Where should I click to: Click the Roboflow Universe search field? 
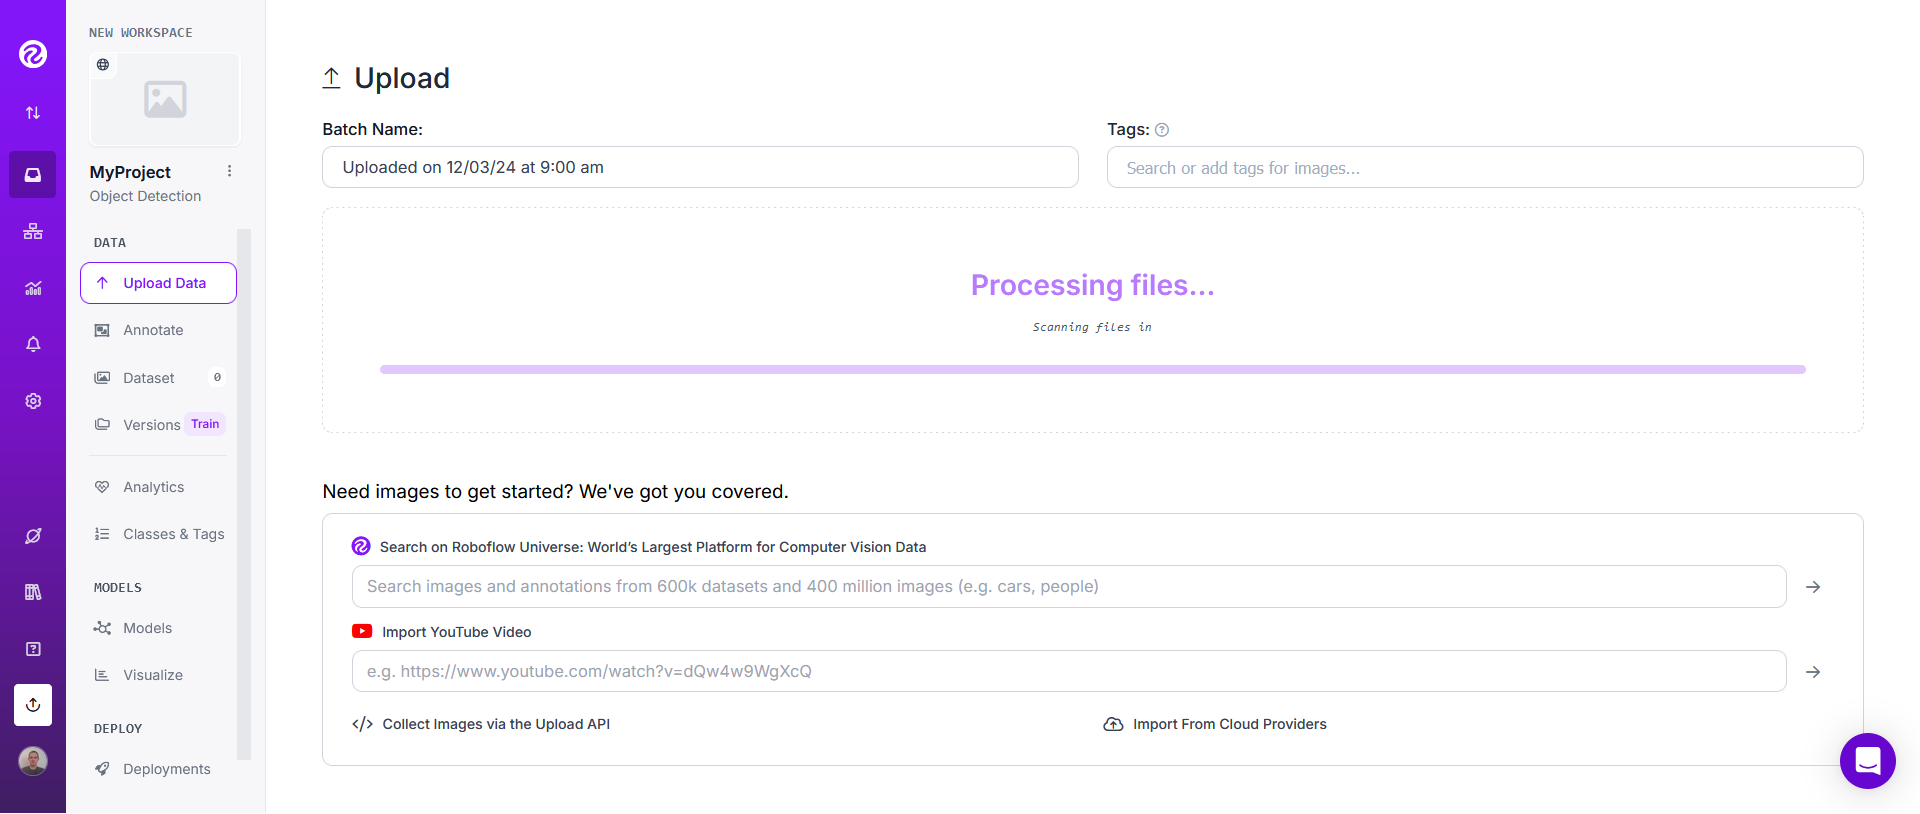coord(1069,586)
